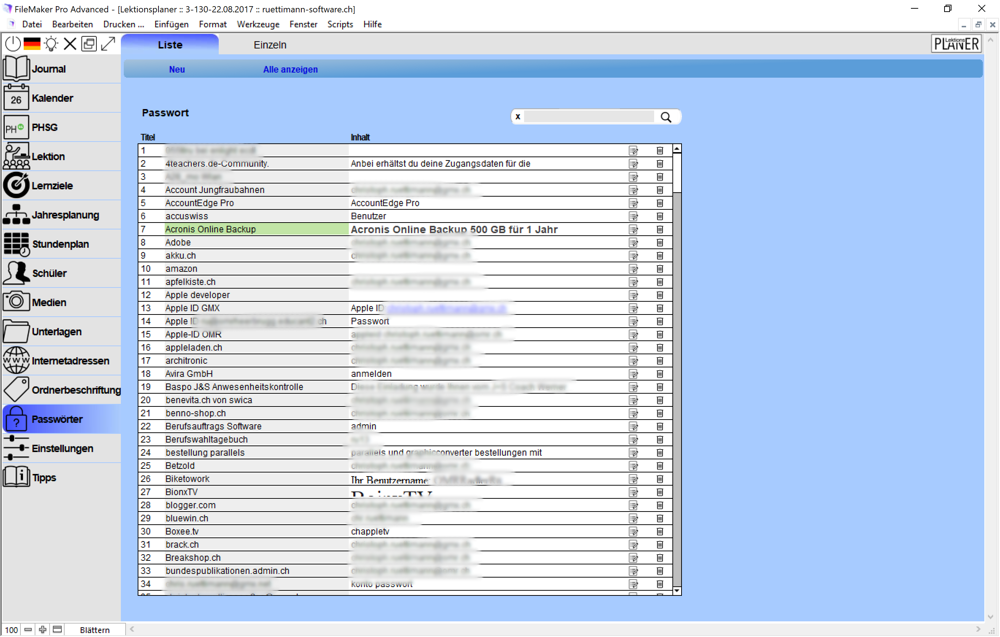Switch to the Einzeln tab
Screen dimensions: 1000x637
[270, 45]
